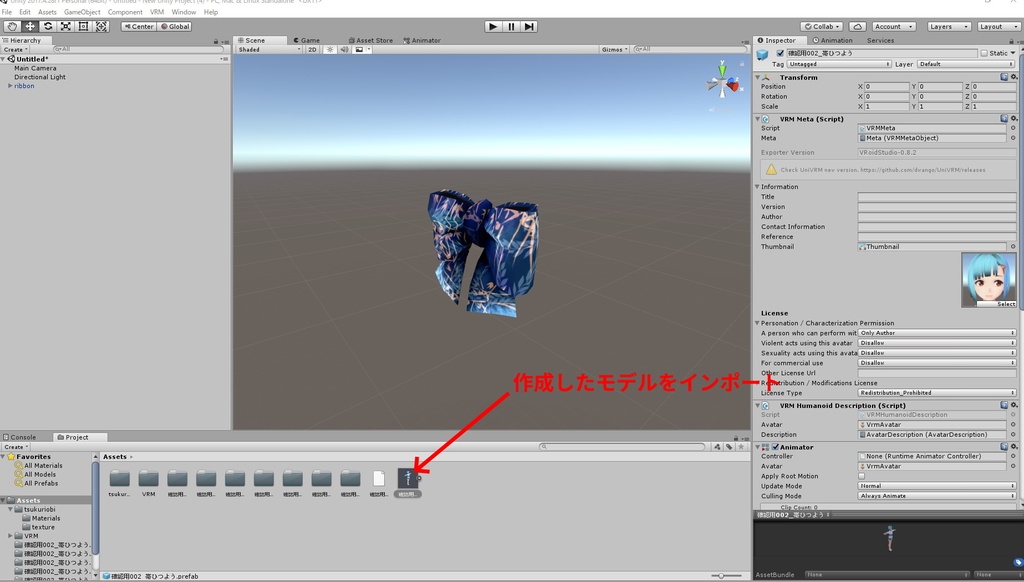
Task: Select the Rotate tool
Action: coord(48,26)
